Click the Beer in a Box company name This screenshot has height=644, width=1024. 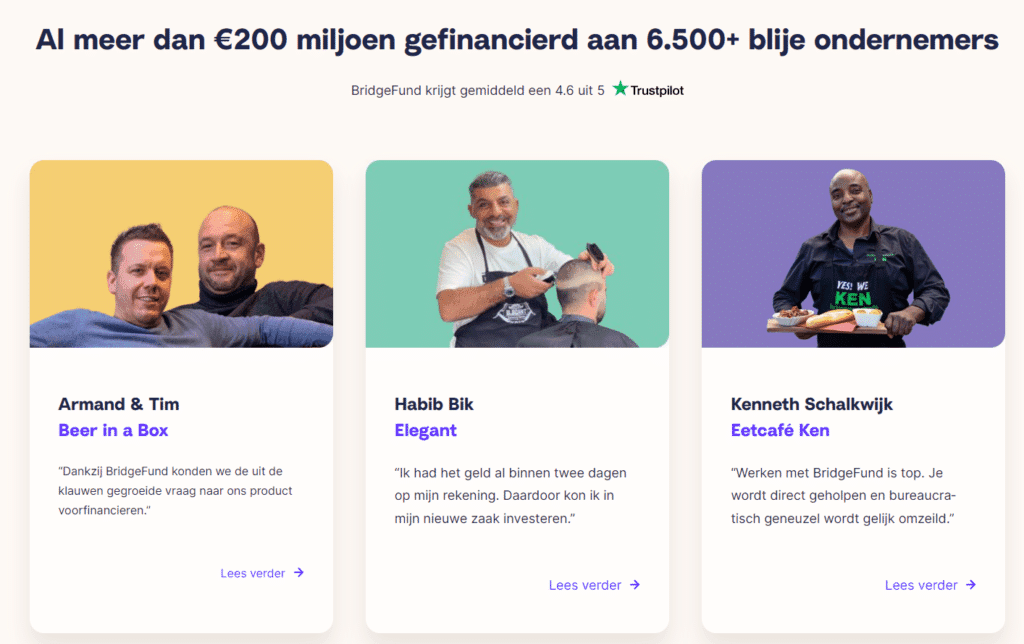[113, 430]
